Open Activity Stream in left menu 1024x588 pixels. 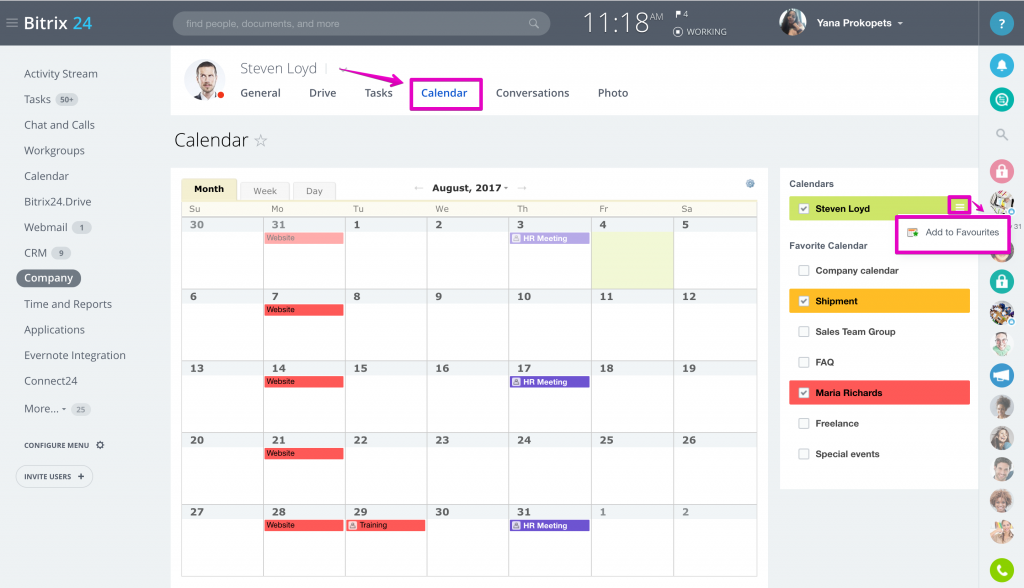pos(61,74)
